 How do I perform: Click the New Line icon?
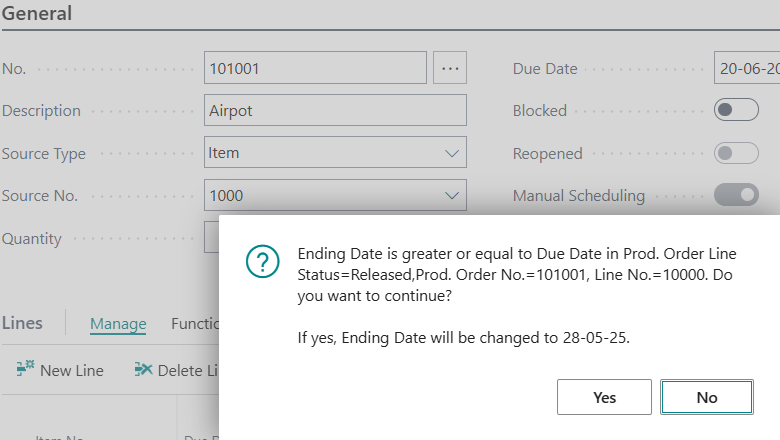click(x=26, y=370)
